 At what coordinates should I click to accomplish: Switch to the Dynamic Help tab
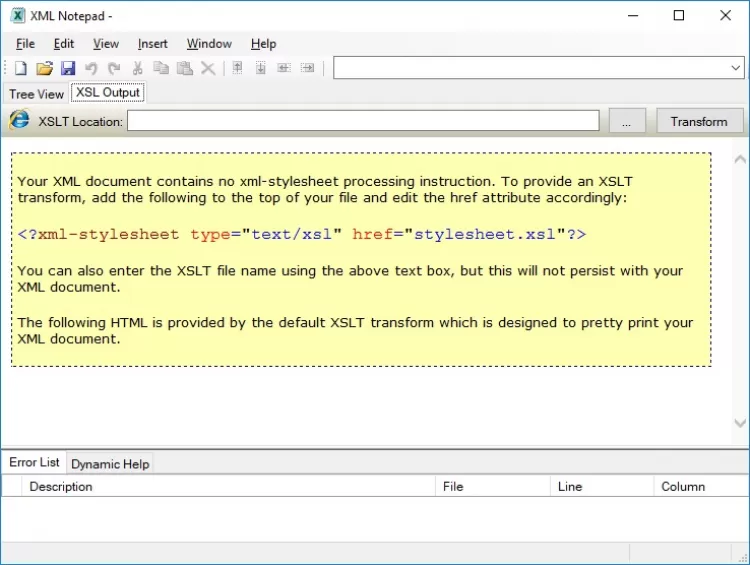110,464
